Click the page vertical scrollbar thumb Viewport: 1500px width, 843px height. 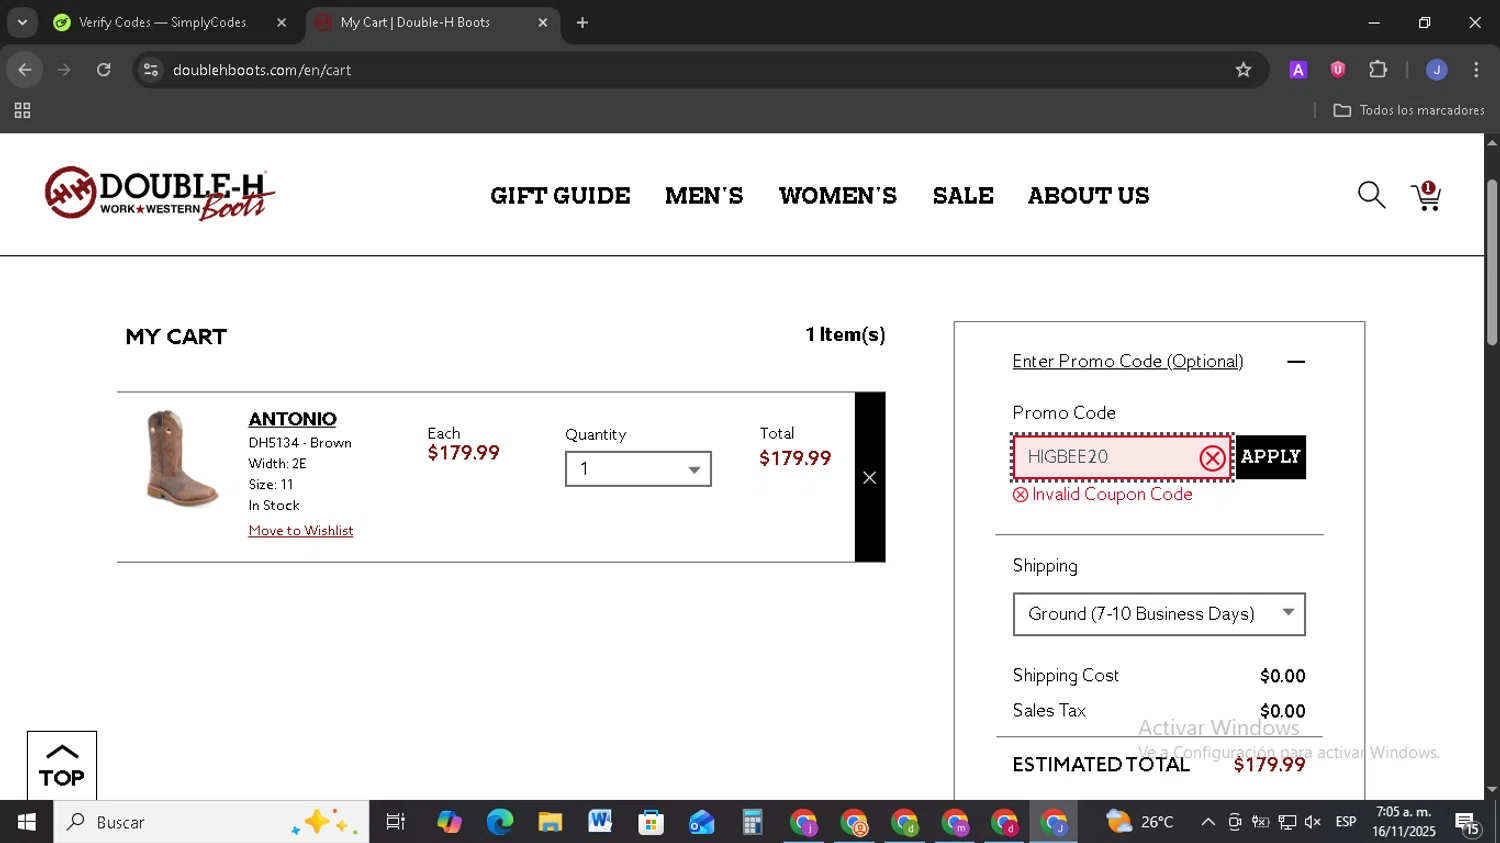[1491, 262]
